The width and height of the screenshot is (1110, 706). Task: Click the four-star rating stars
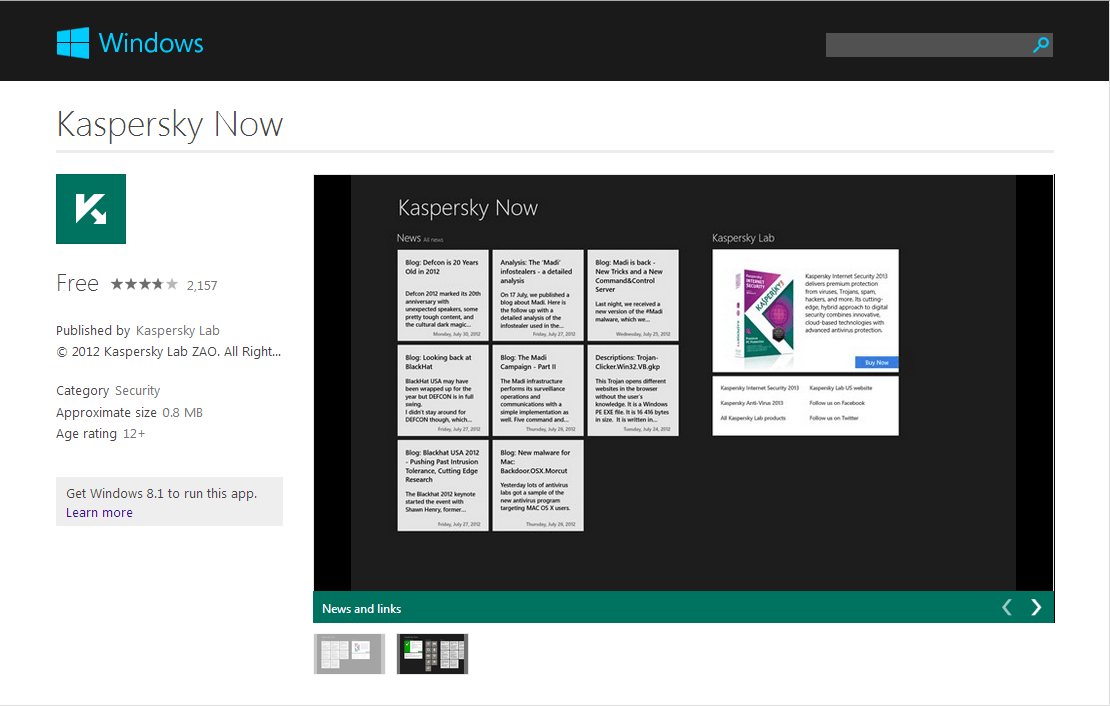[144, 285]
